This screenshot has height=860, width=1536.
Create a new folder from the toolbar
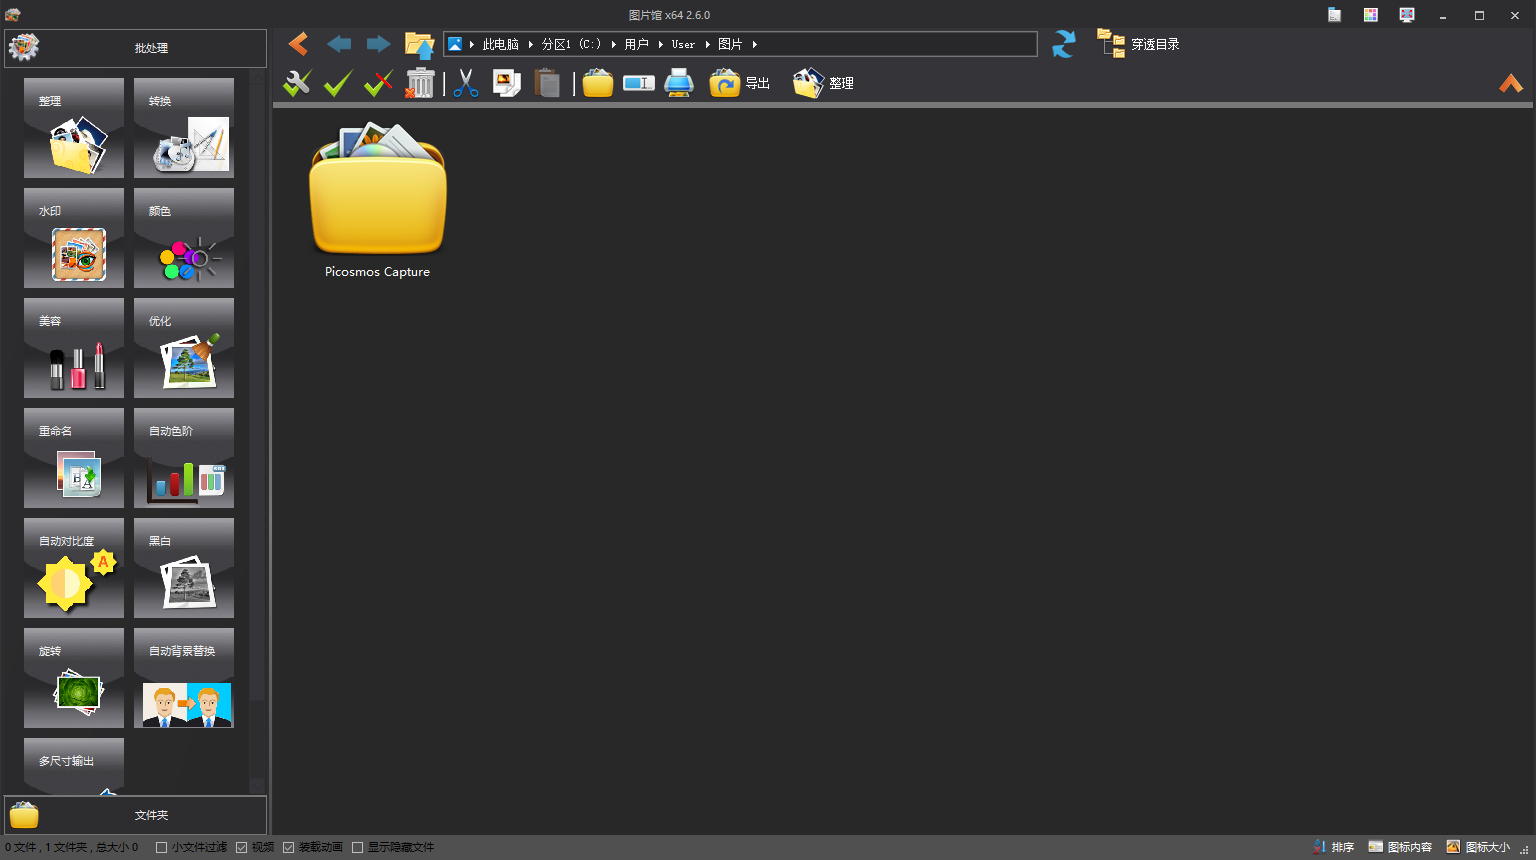(598, 83)
